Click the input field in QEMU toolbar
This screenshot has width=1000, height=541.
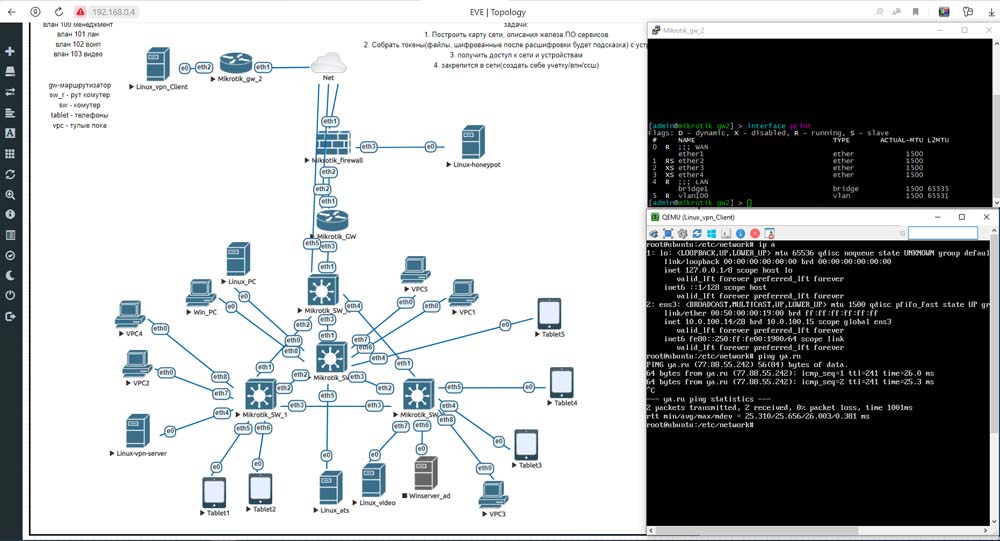941,233
